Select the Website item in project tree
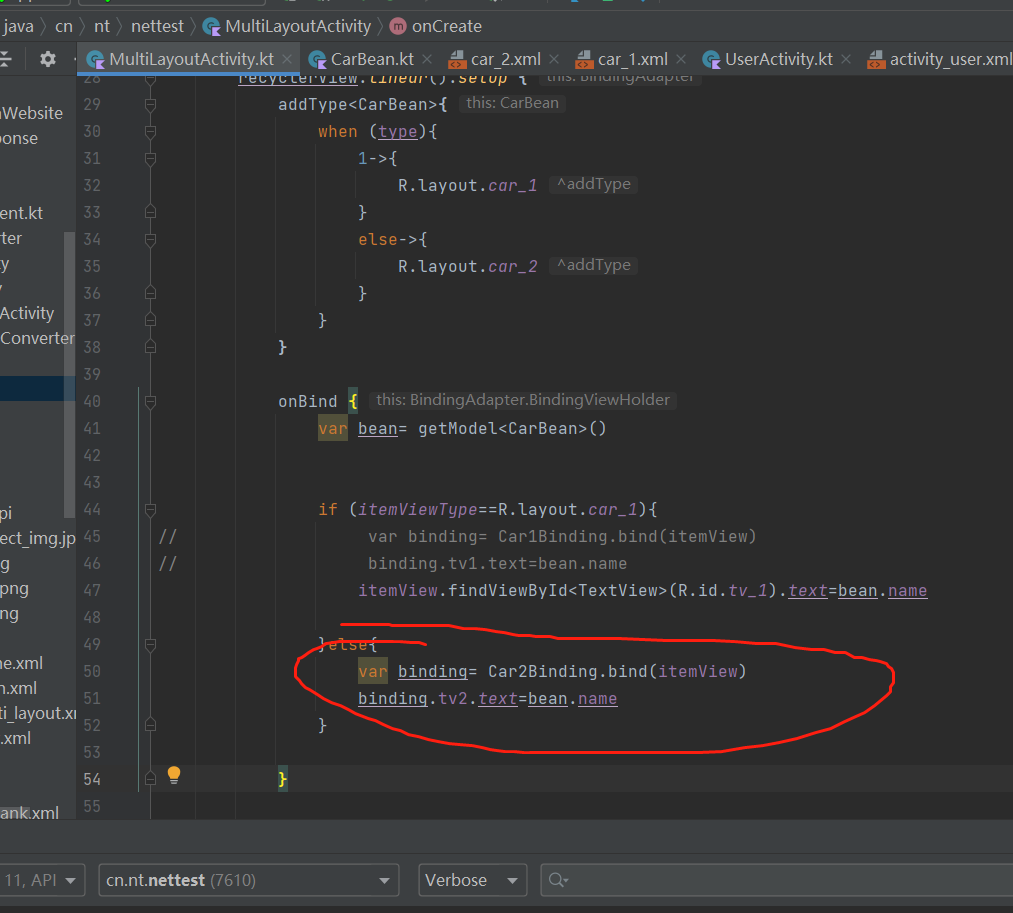This screenshot has height=913, width=1013. [32, 113]
